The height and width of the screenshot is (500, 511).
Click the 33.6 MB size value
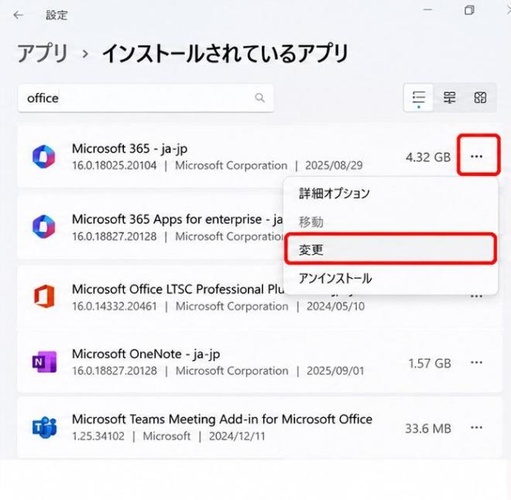[x=428, y=428]
